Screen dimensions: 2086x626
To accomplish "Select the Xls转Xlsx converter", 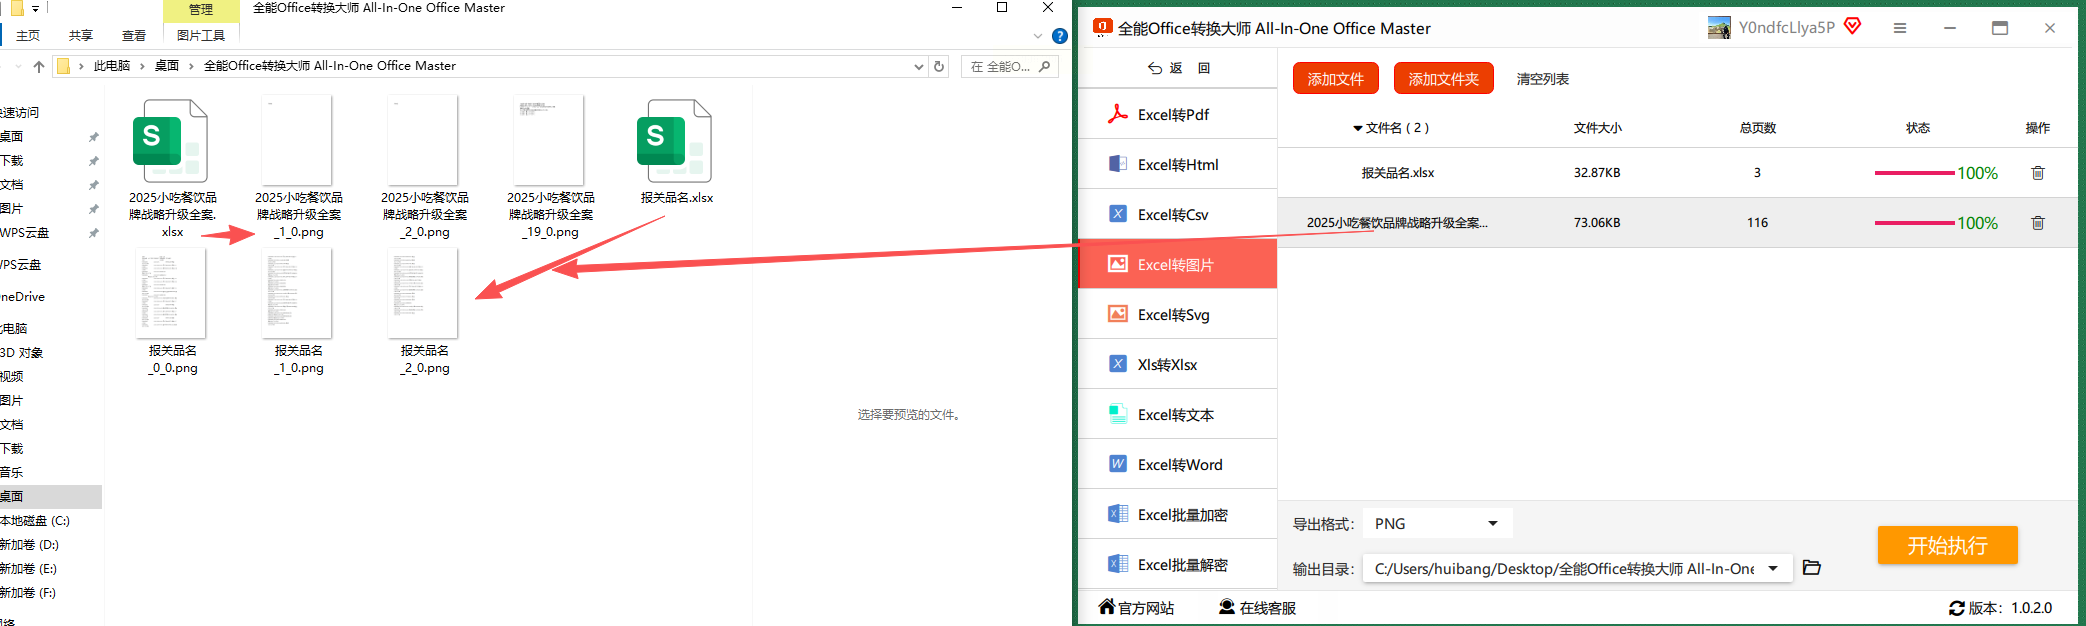I will click(1177, 364).
